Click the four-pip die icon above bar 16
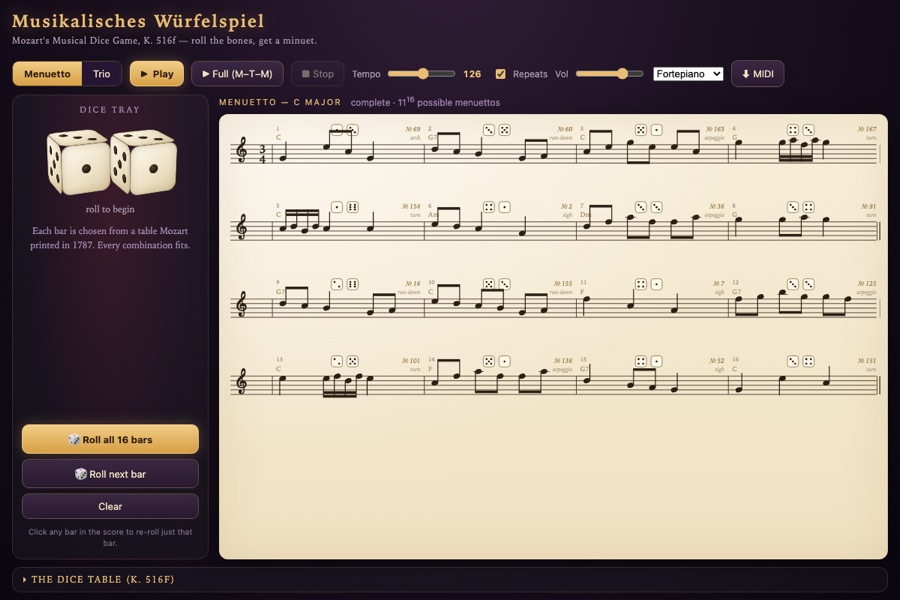Screen dimensions: 900x600 (x=808, y=361)
